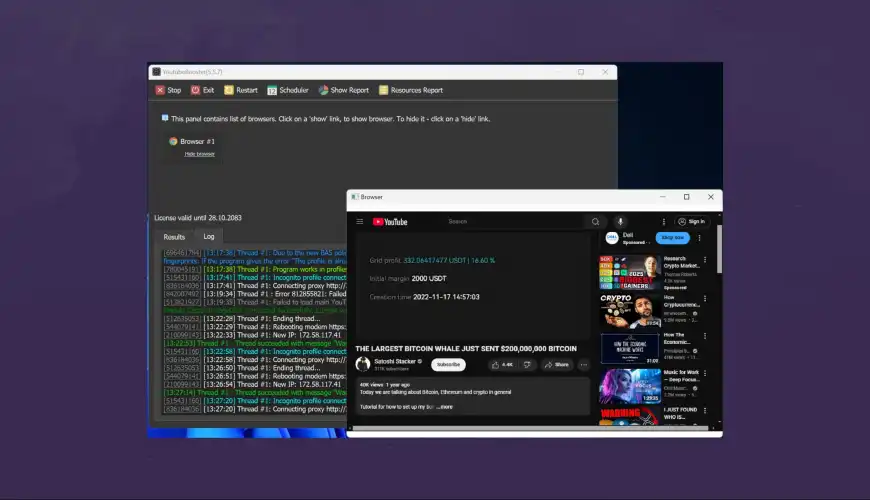Viewport: 870px width, 500px height.
Task: Click Restart in the toolbar
Action: [x=241, y=90]
